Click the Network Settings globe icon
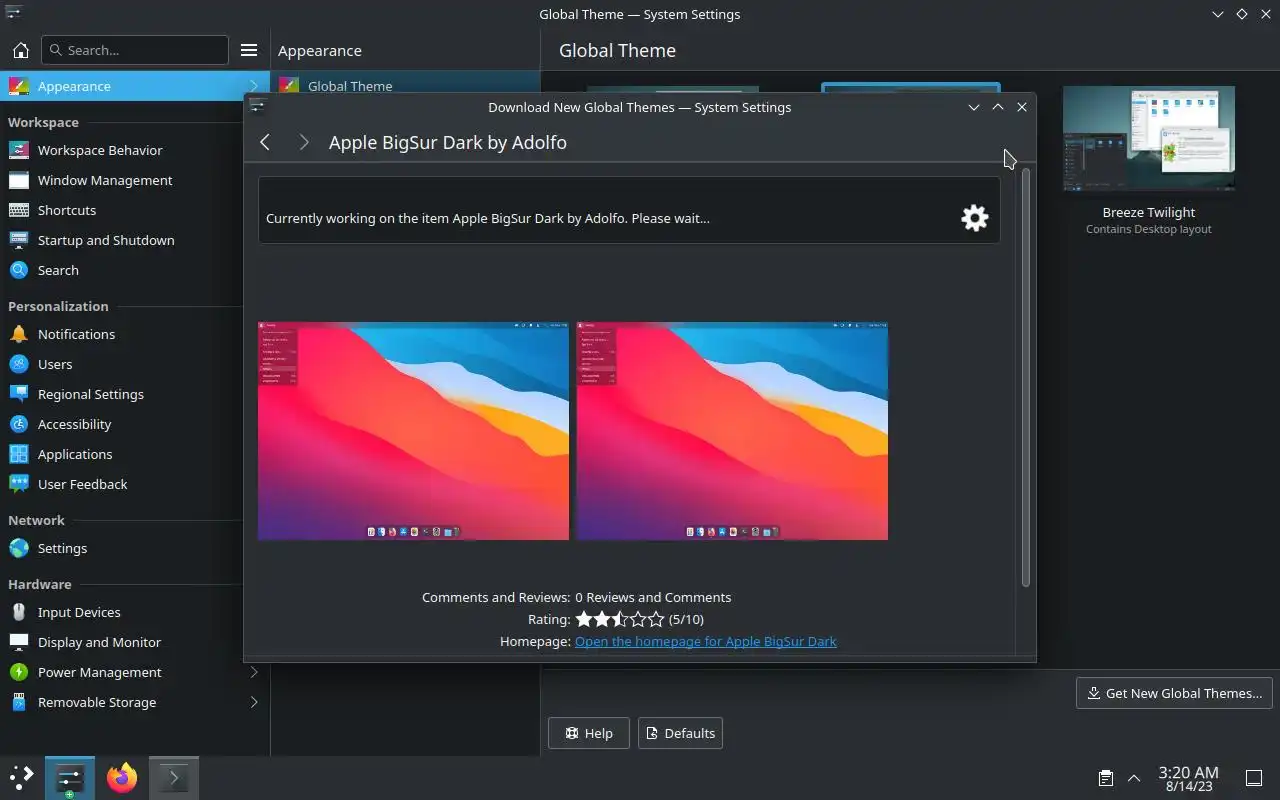 coord(19,548)
